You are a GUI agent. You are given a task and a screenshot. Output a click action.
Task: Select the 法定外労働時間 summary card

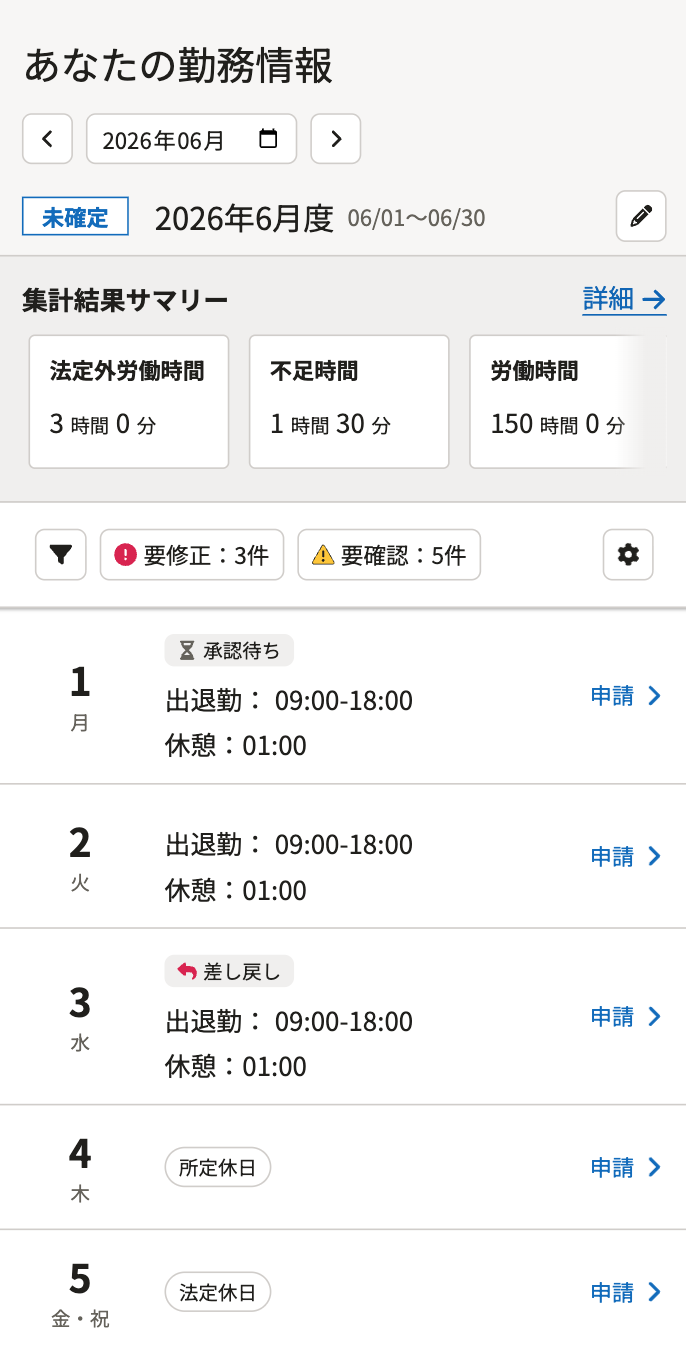click(x=129, y=402)
